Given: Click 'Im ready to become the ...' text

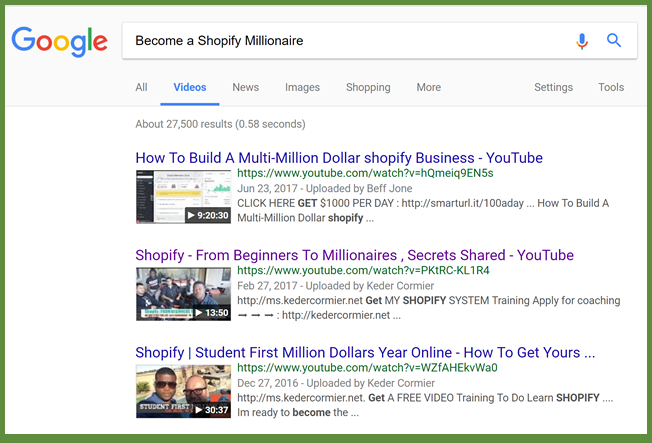Looking at the screenshot, I should (x=298, y=413).
